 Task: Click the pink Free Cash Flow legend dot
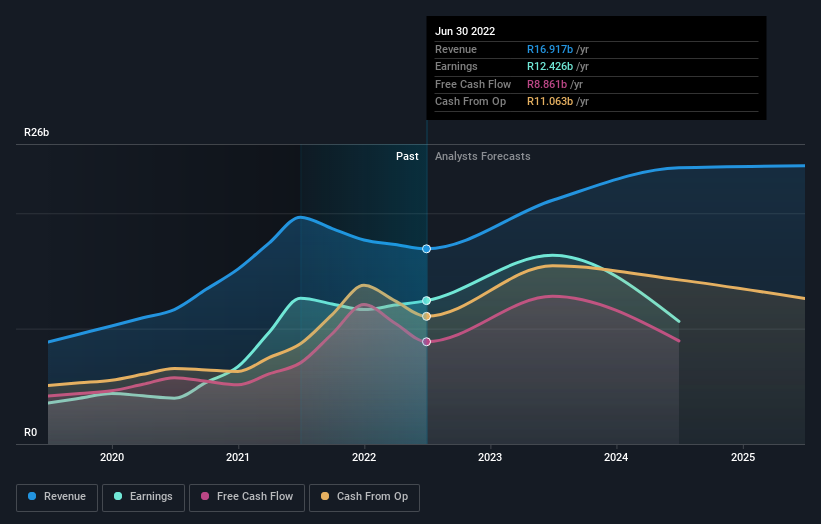point(205,496)
